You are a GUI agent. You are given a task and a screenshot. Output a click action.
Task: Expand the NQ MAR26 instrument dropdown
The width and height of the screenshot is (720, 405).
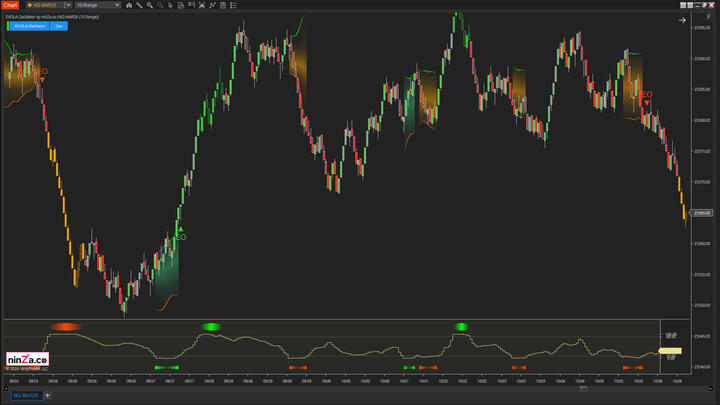coord(66,5)
